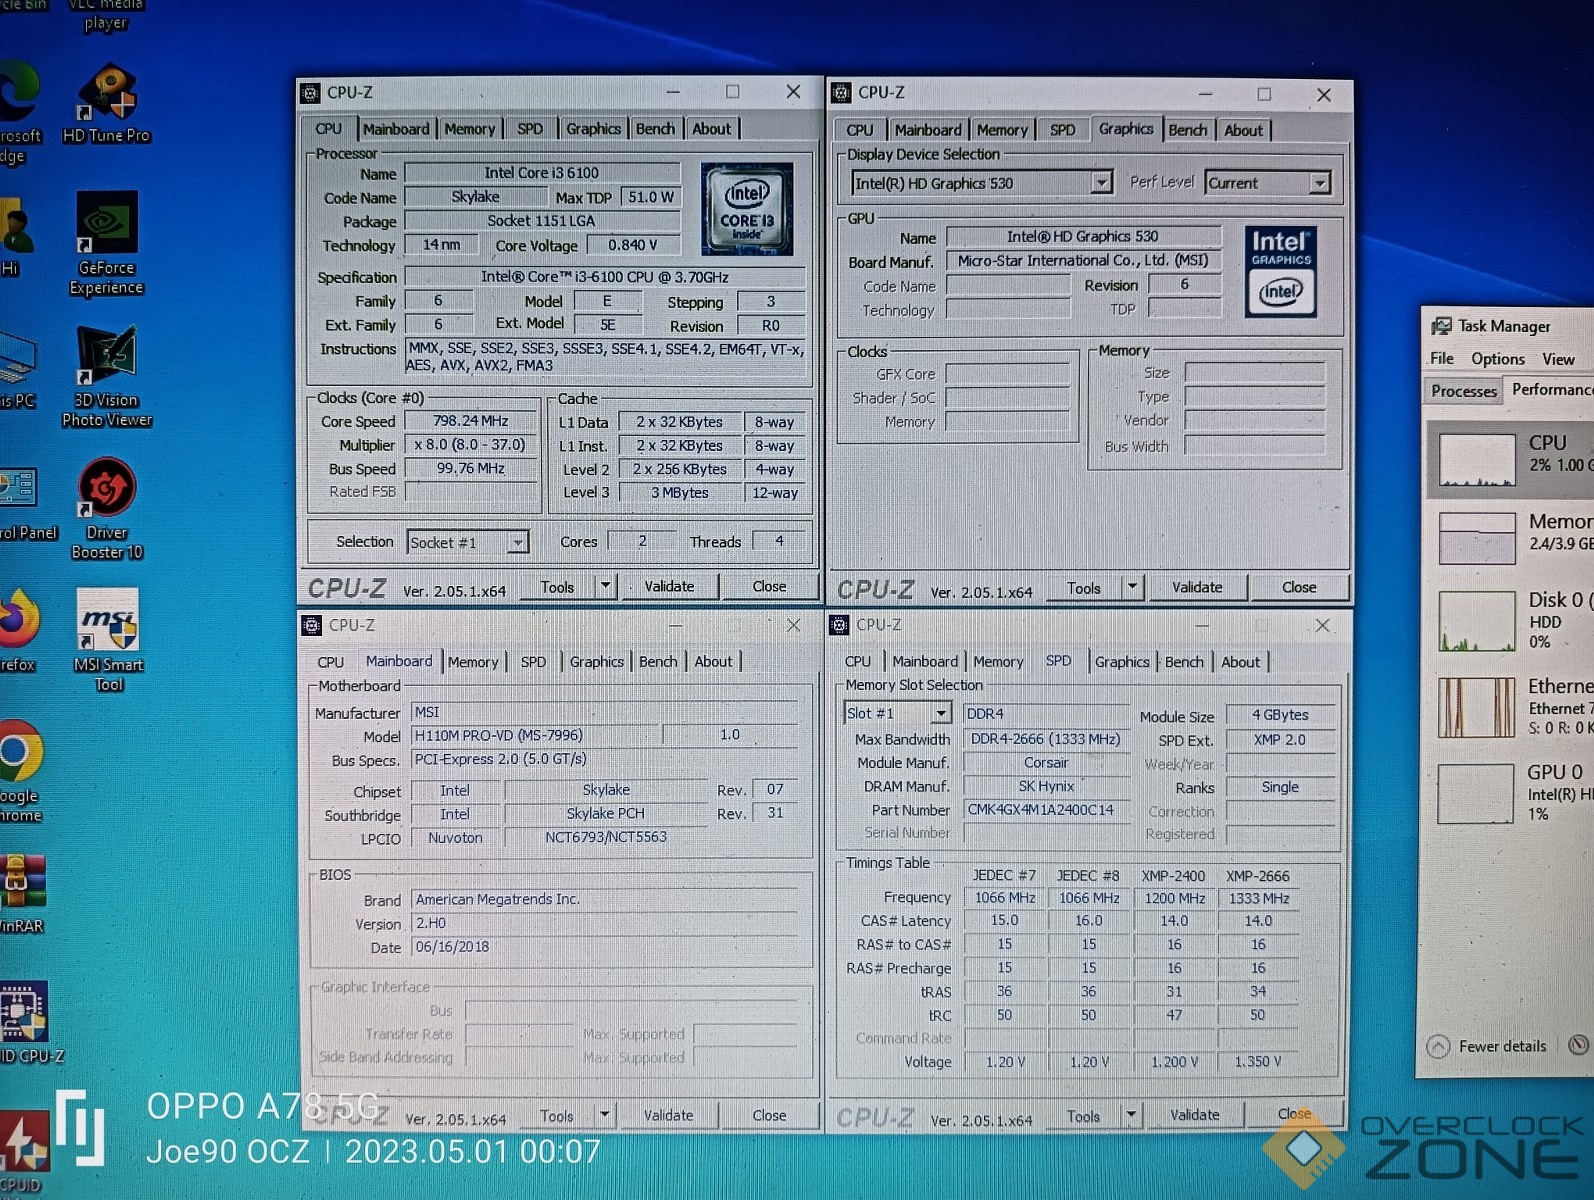Screen dimensions: 1594x1200
Task: Launch CPUID CPU-Z desktop shortcut
Action: (25, 1020)
